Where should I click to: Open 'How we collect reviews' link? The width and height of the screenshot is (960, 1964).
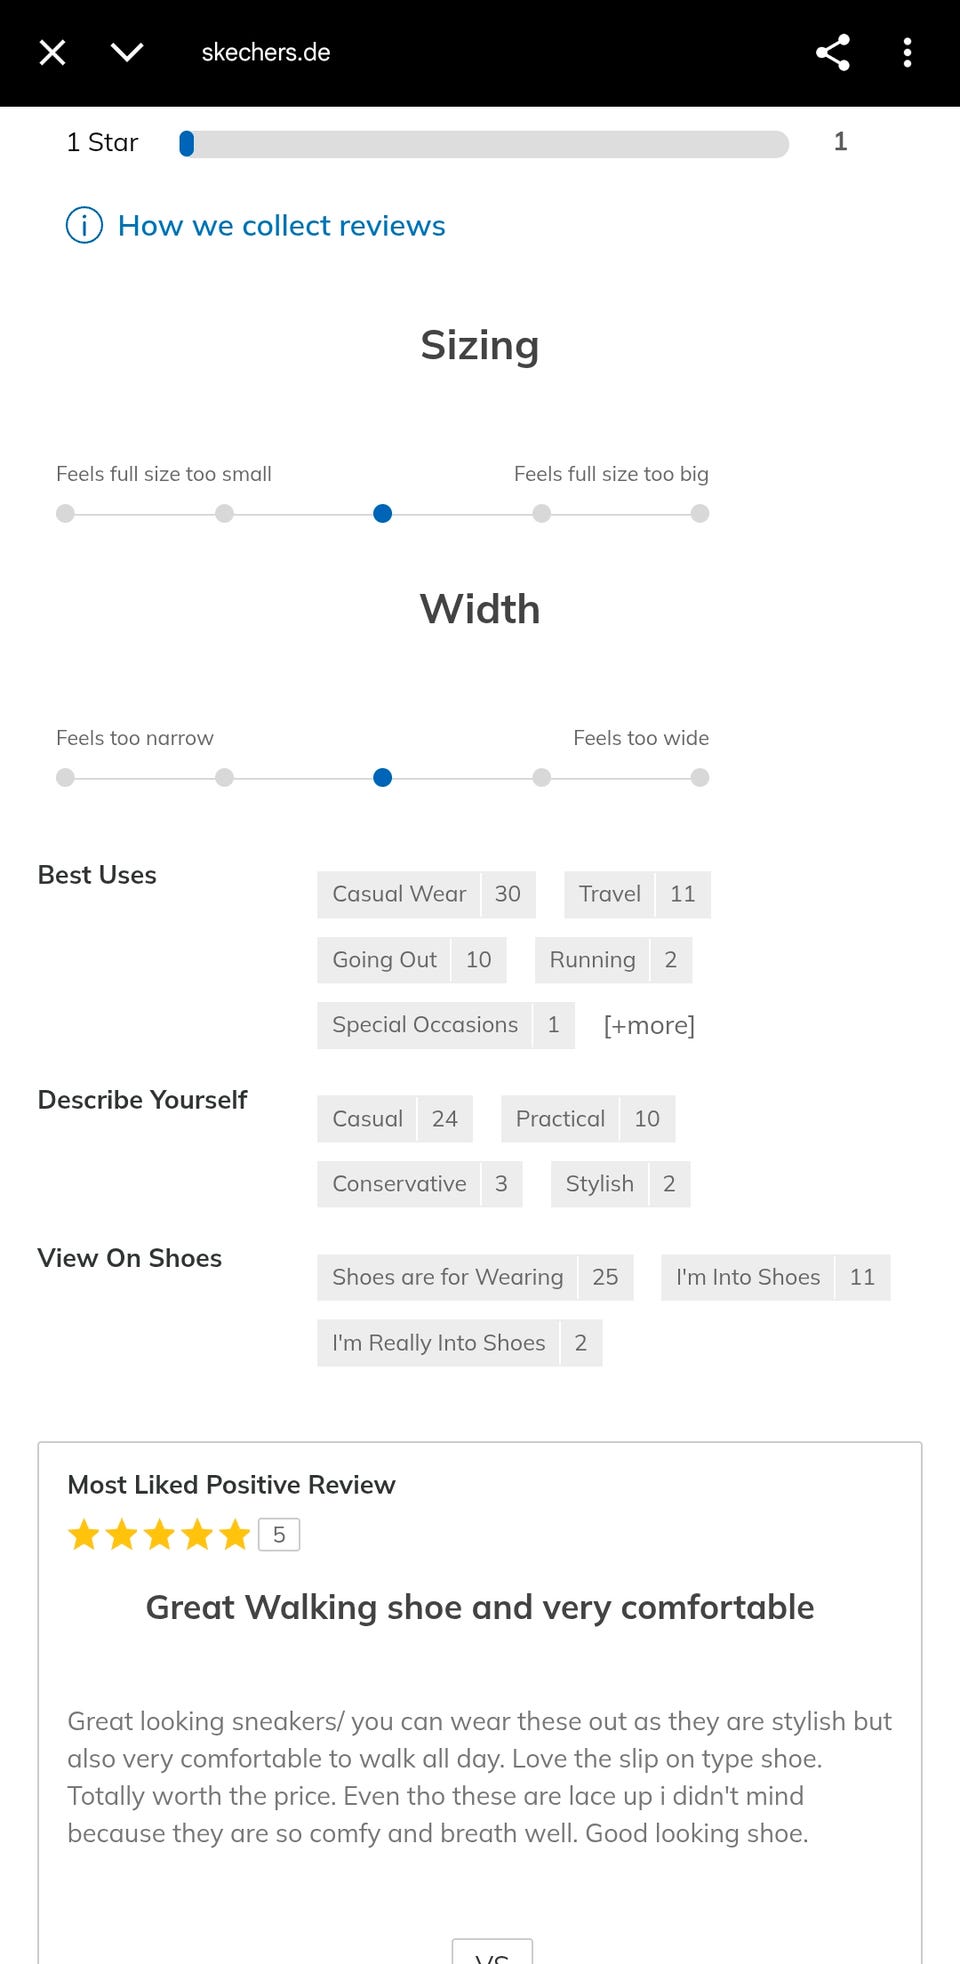pos(281,226)
